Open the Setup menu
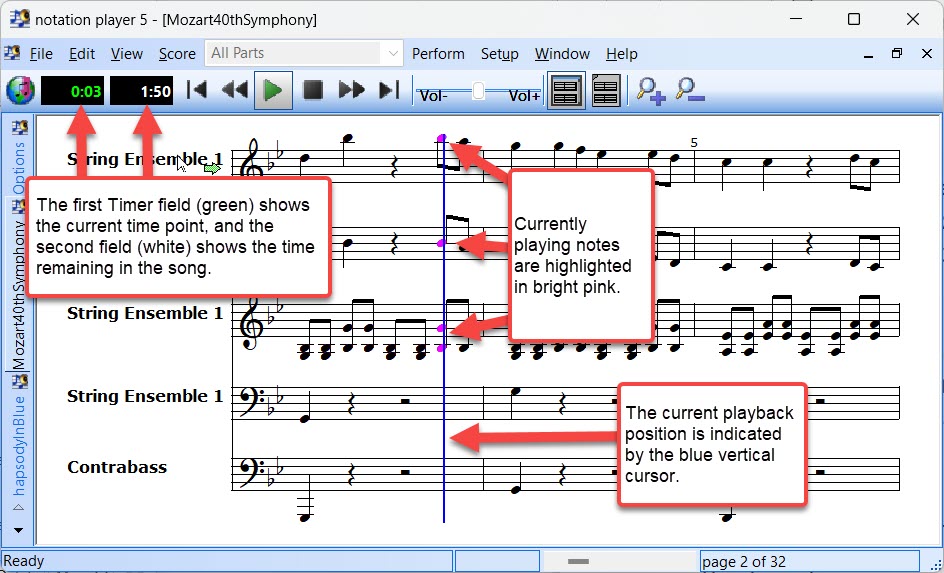944x573 pixels. coord(500,54)
